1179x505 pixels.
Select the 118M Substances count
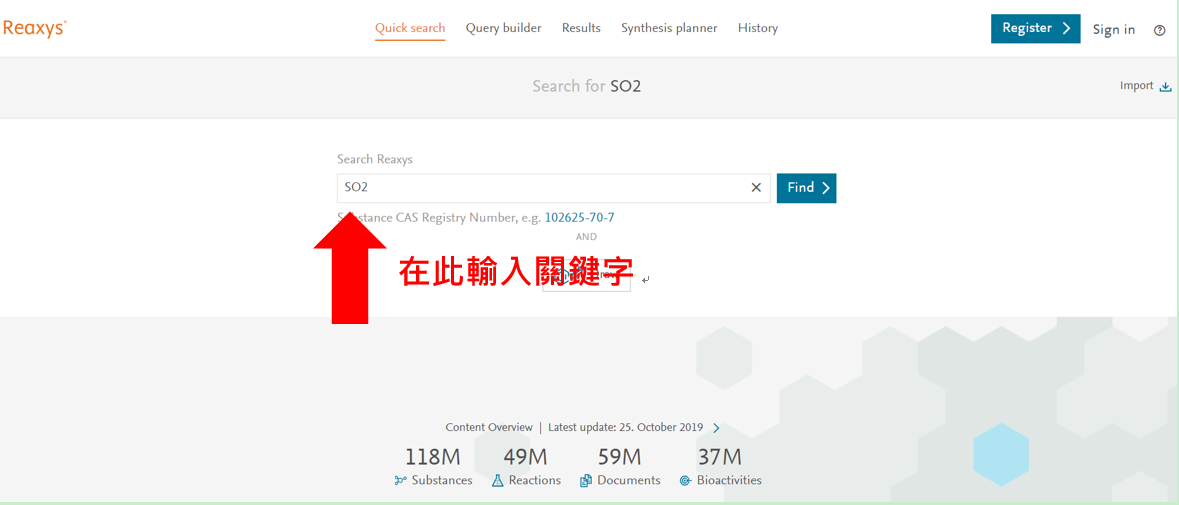click(433, 457)
